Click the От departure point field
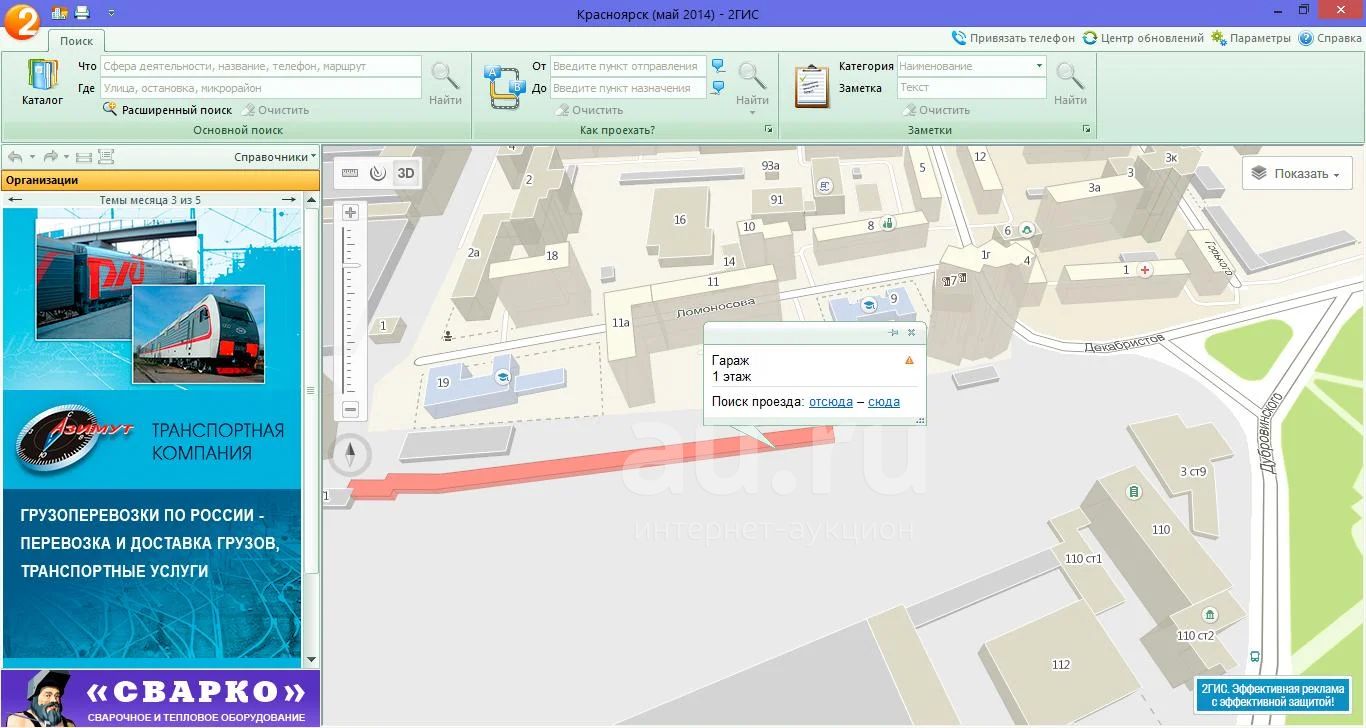 [628, 66]
